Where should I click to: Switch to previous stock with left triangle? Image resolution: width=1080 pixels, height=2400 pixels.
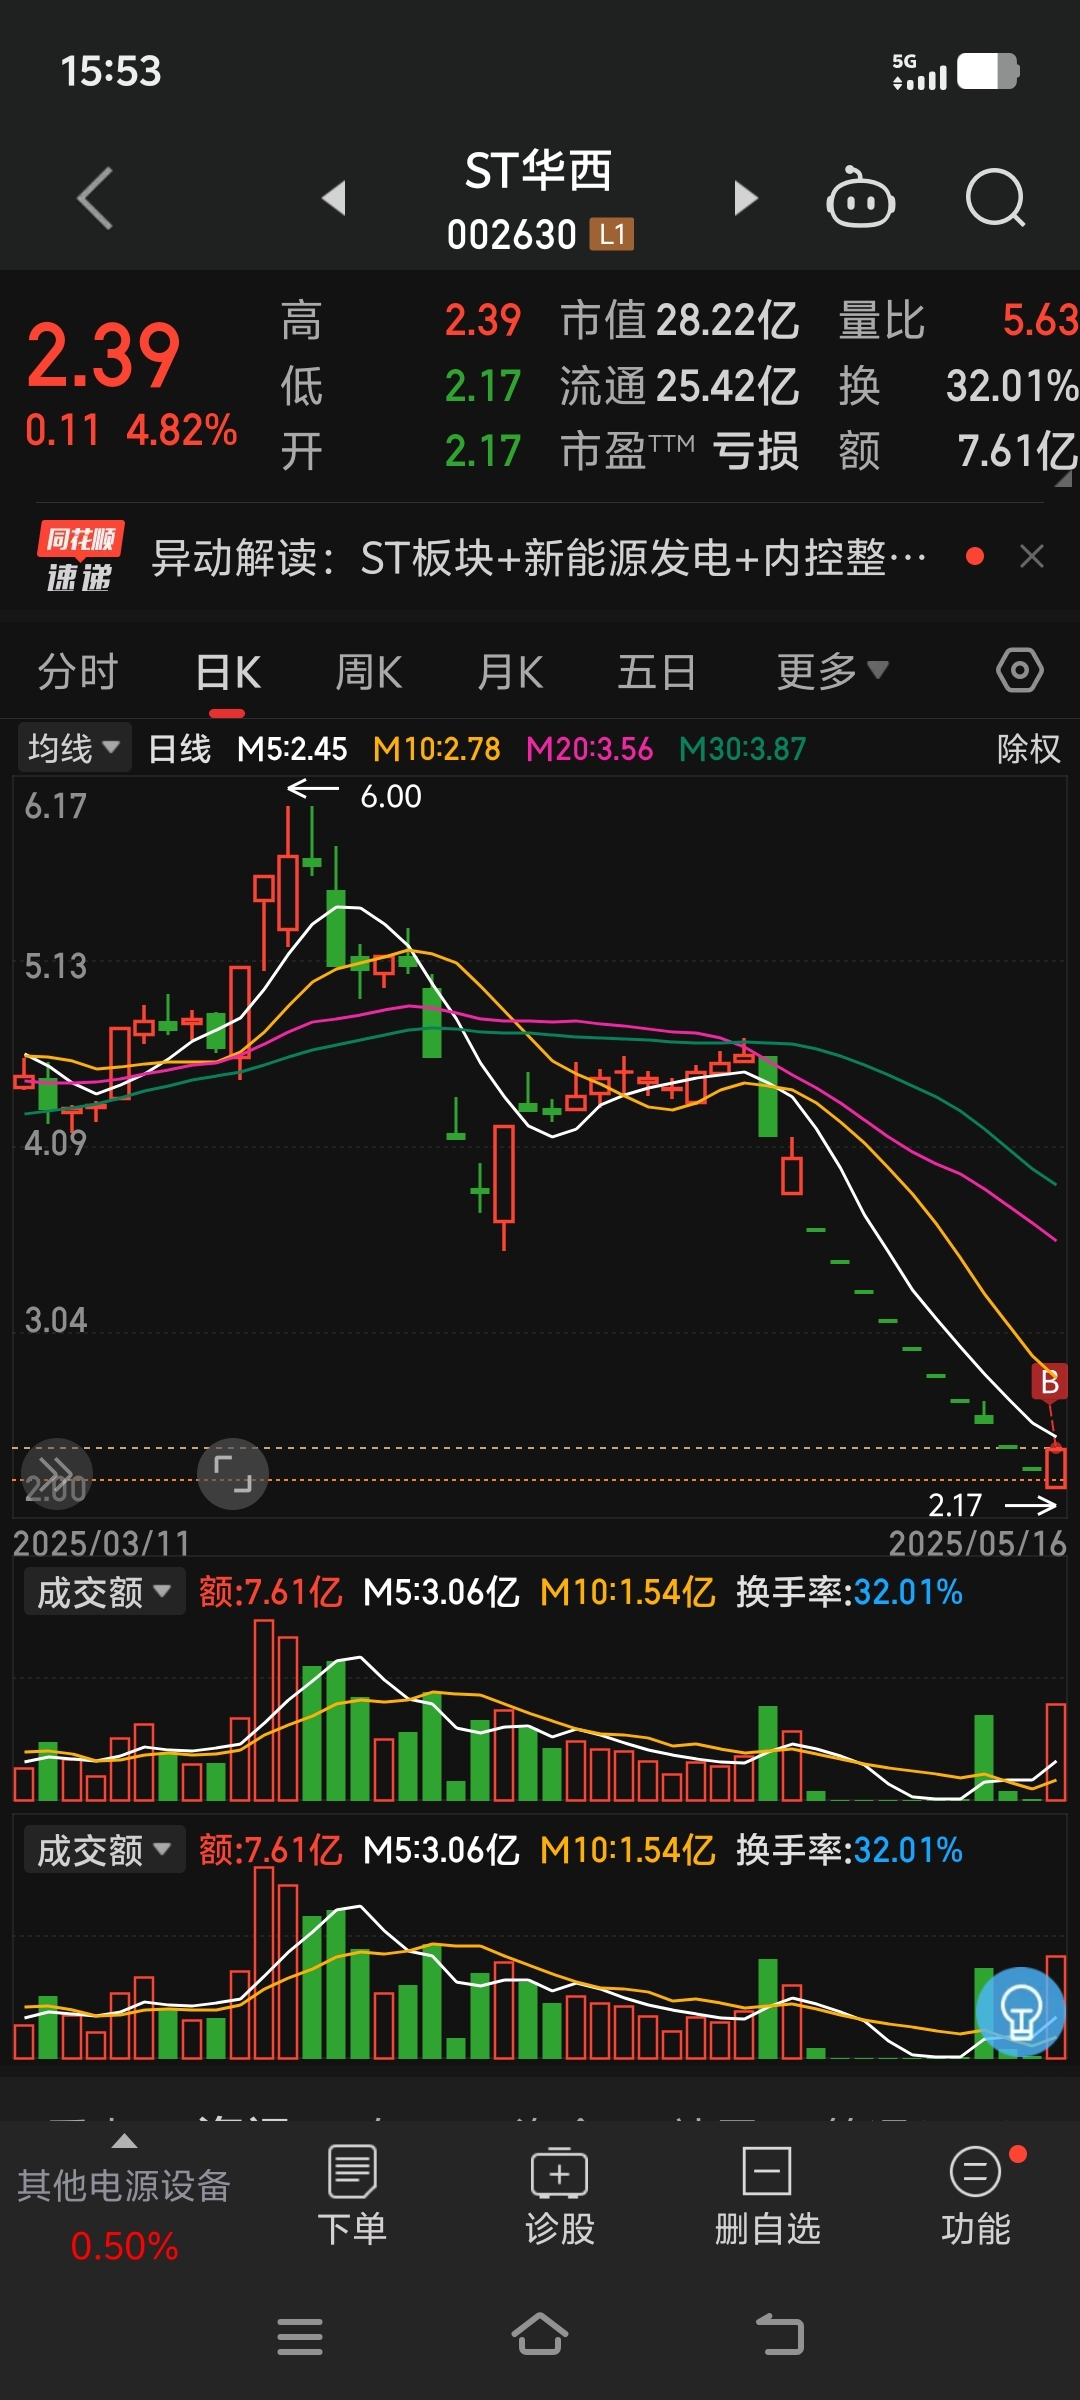pyautogui.click(x=334, y=198)
